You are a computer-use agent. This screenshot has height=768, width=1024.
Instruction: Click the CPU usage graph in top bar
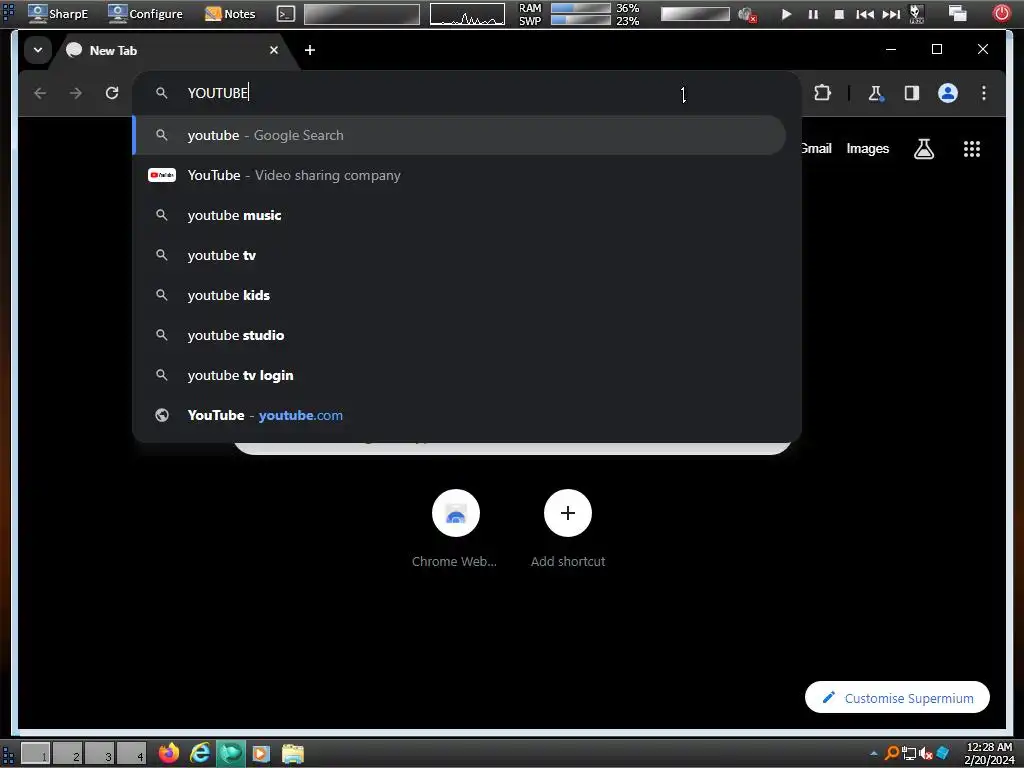tap(467, 14)
